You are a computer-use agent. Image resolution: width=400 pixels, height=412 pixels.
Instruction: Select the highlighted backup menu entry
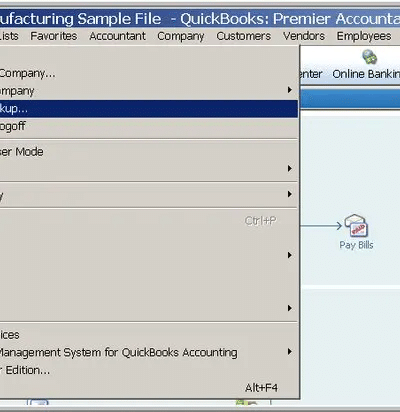coord(149,109)
